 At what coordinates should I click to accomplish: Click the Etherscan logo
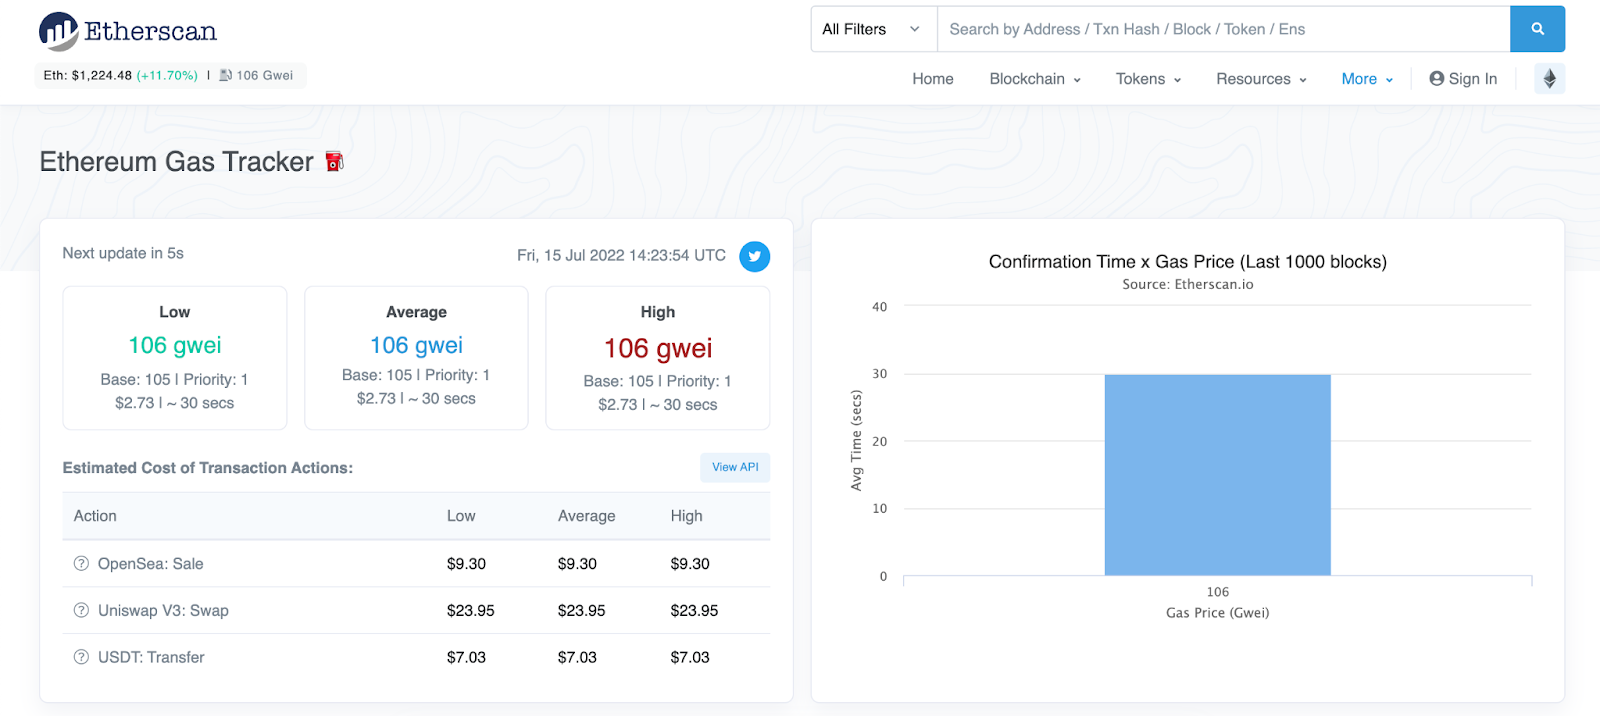pos(128,32)
